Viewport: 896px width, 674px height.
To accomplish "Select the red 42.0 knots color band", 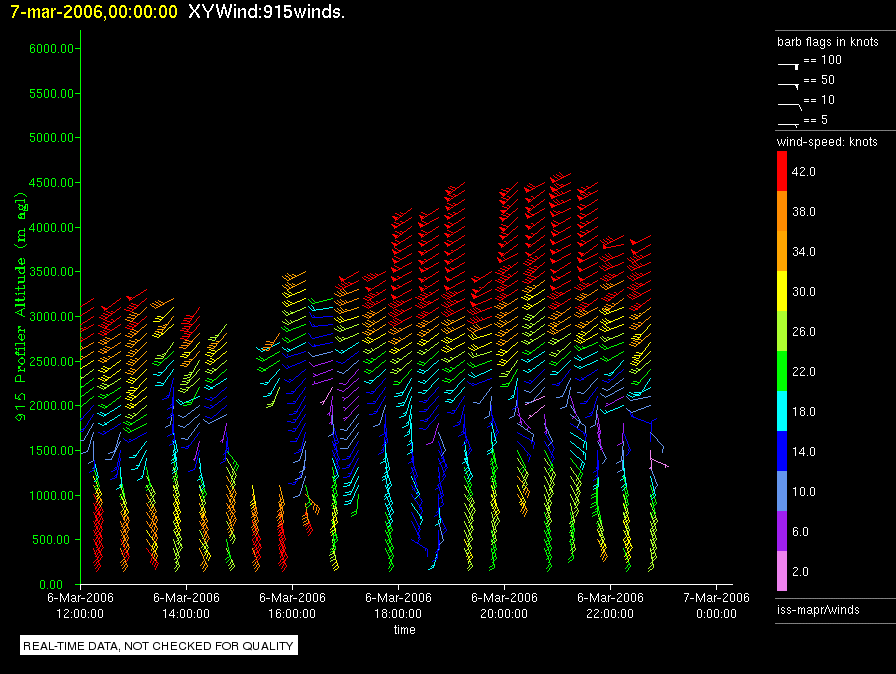I will point(782,172).
